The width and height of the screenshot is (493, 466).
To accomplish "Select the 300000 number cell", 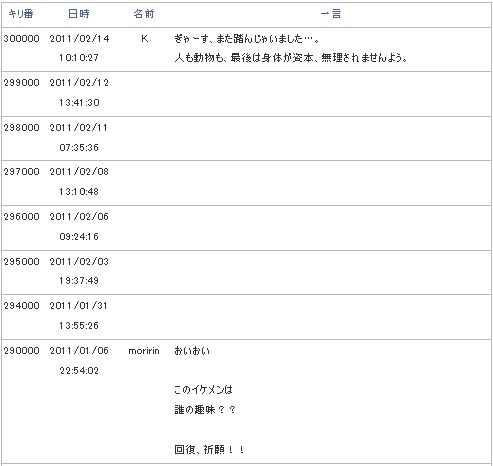I will [21, 39].
